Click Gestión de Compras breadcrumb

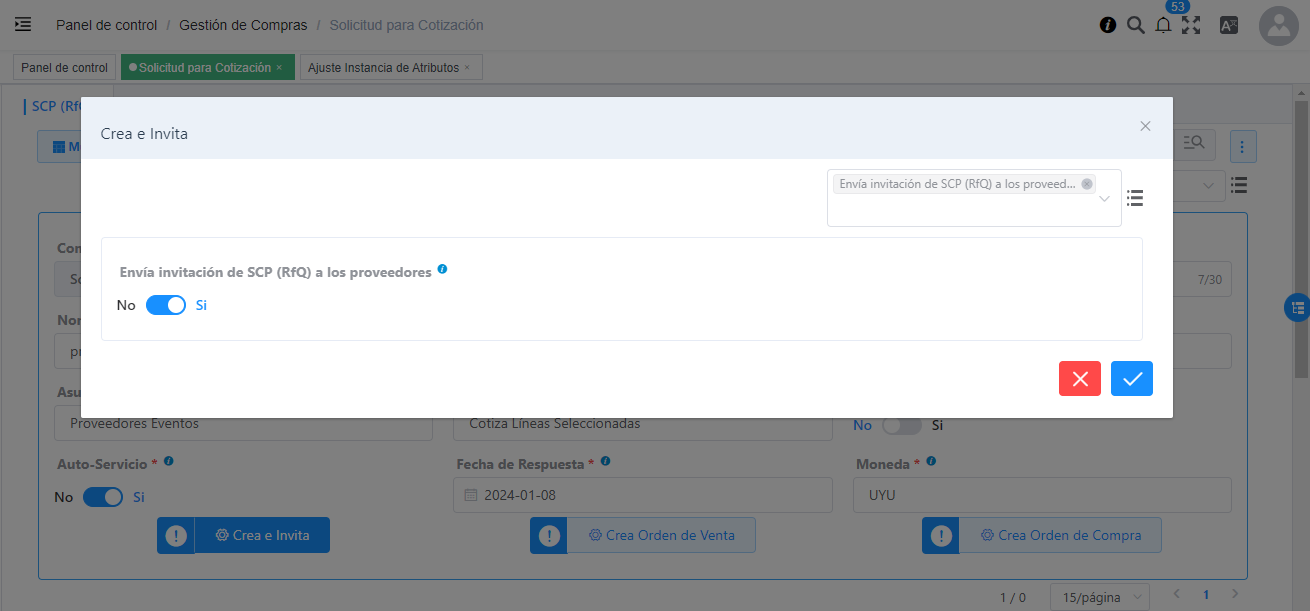(243, 25)
